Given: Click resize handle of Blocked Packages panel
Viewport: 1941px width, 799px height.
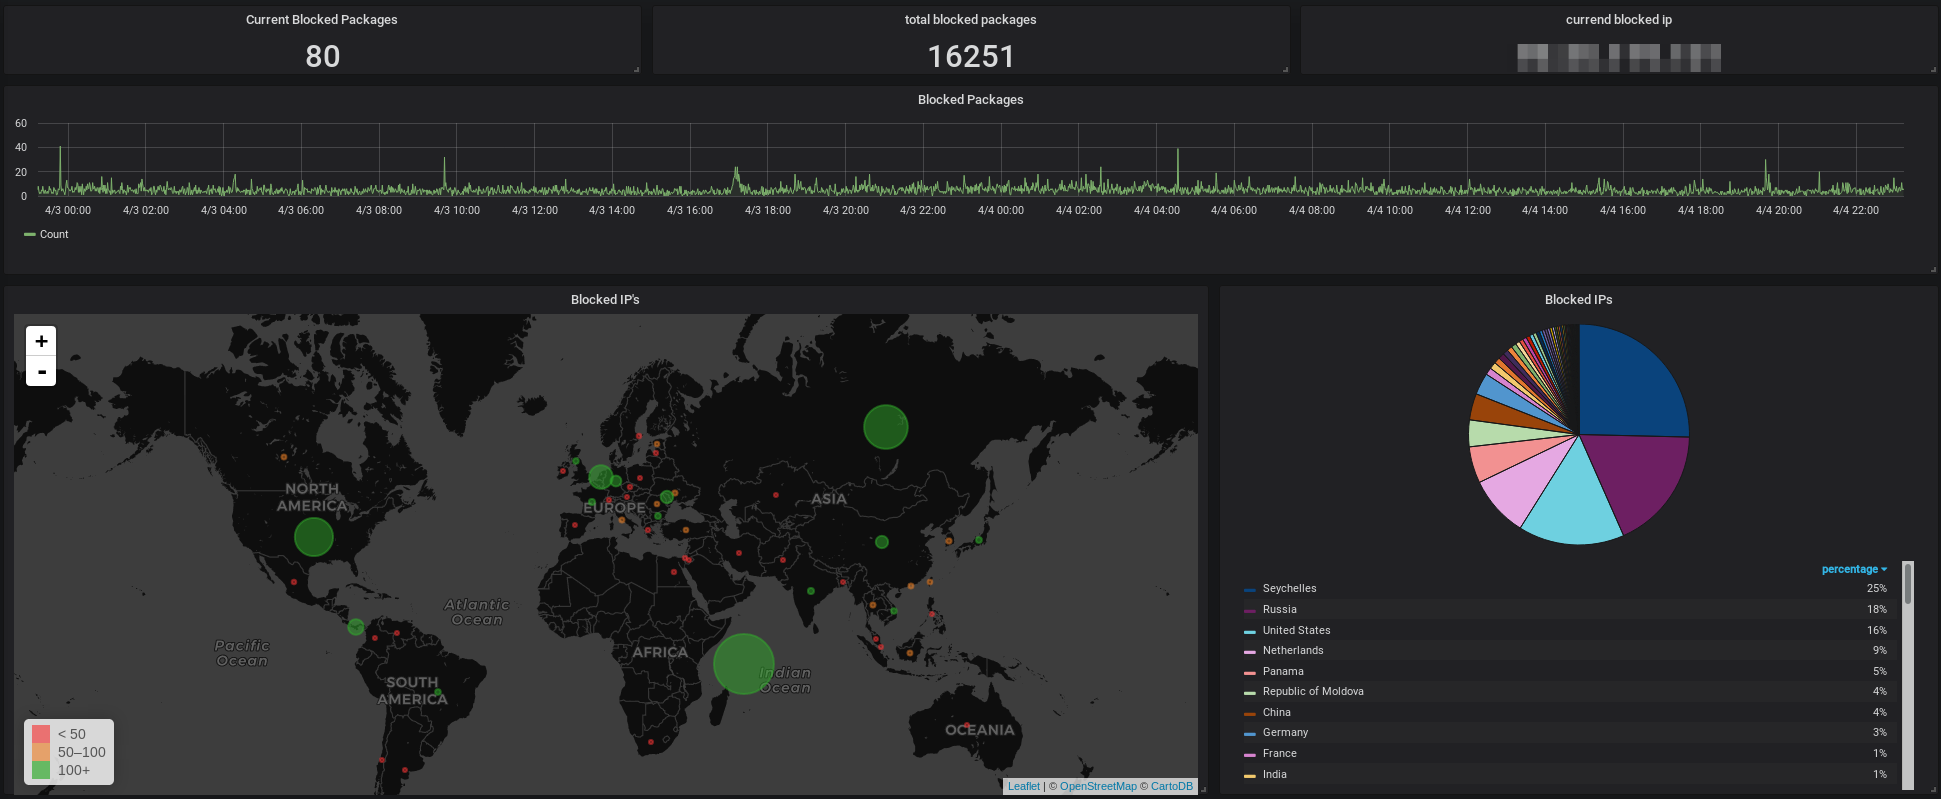Looking at the screenshot, I should [x=1933, y=270].
